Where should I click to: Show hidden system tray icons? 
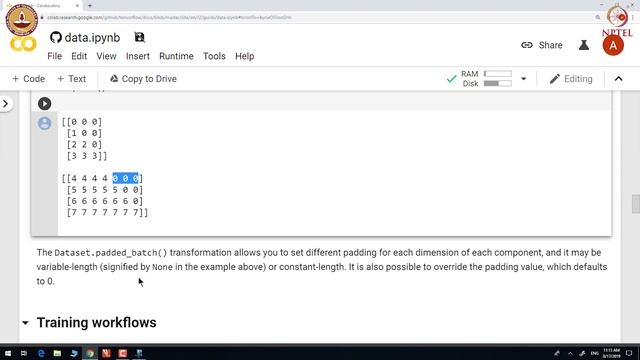(570, 353)
